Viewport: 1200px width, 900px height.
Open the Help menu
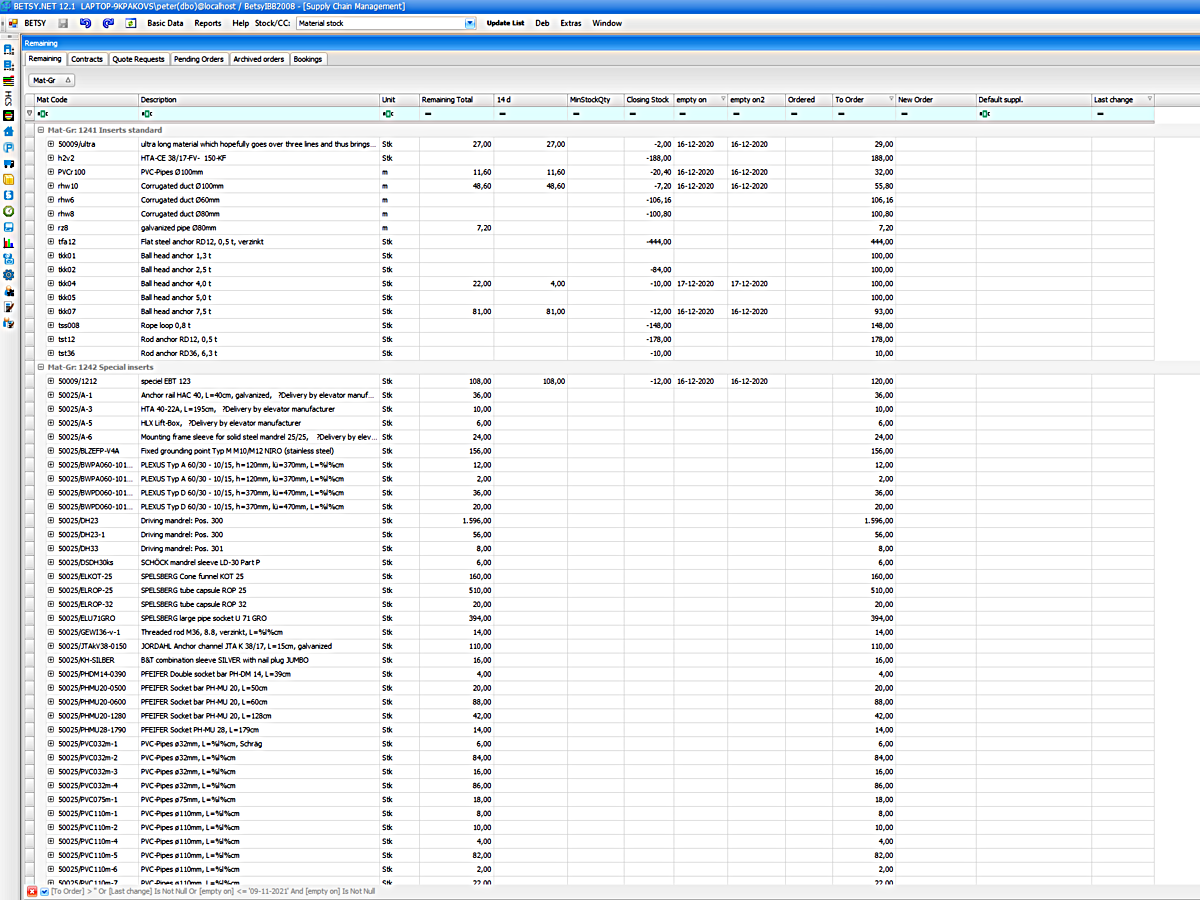pyautogui.click(x=240, y=22)
